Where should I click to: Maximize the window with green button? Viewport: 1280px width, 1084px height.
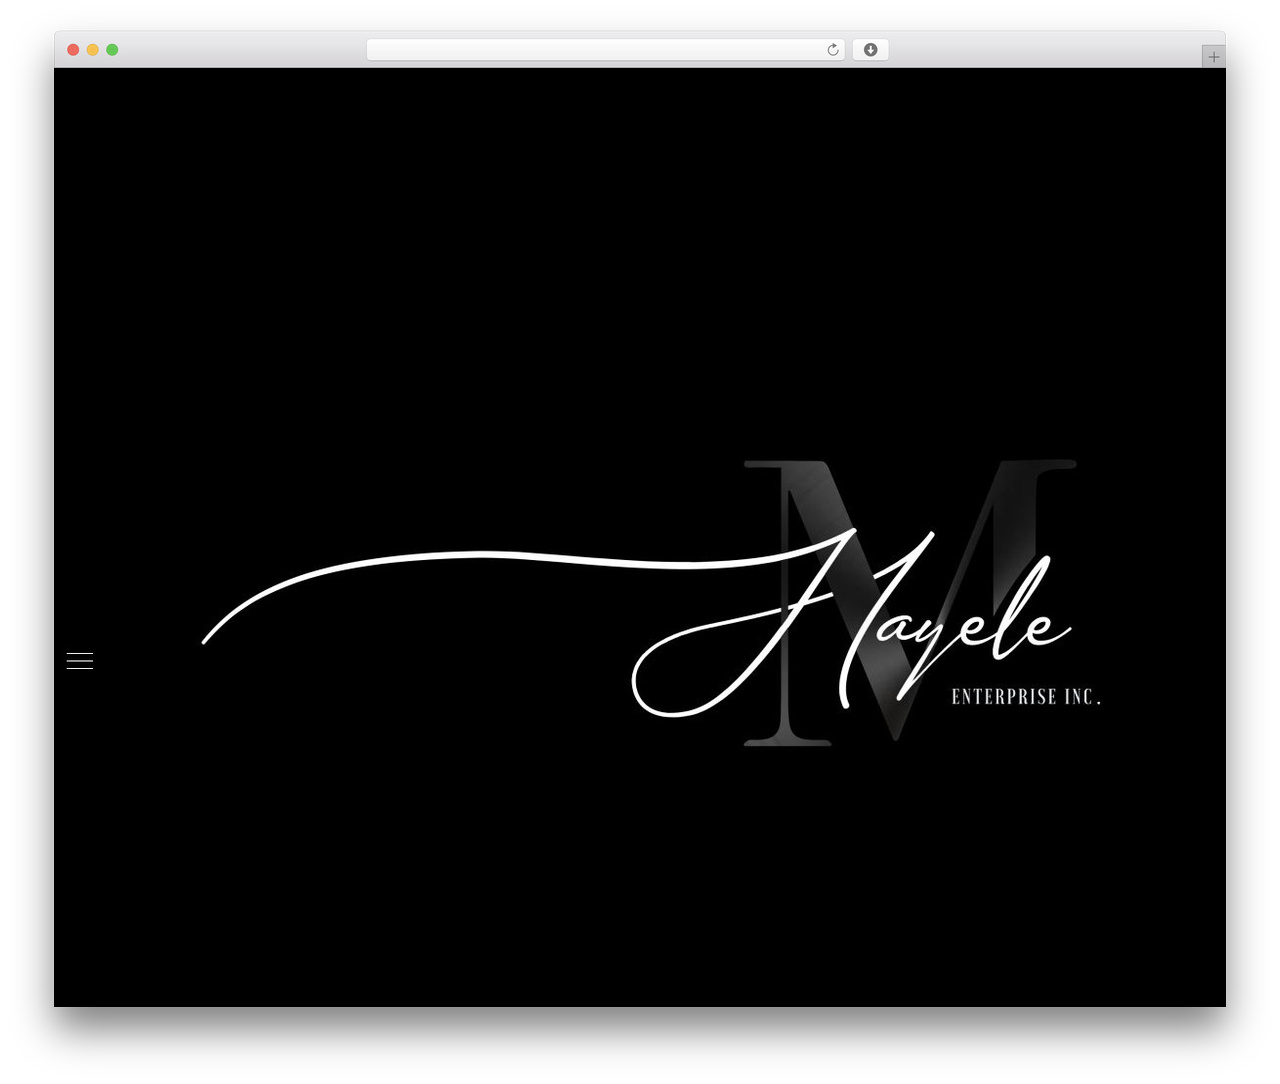[112, 50]
